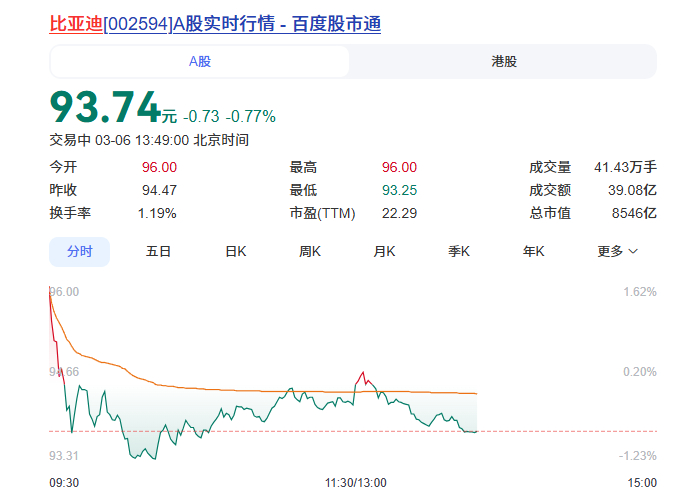The height and width of the screenshot is (499, 692).
Task: Click the 市盈(TTM) label
Action: coord(323,213)
